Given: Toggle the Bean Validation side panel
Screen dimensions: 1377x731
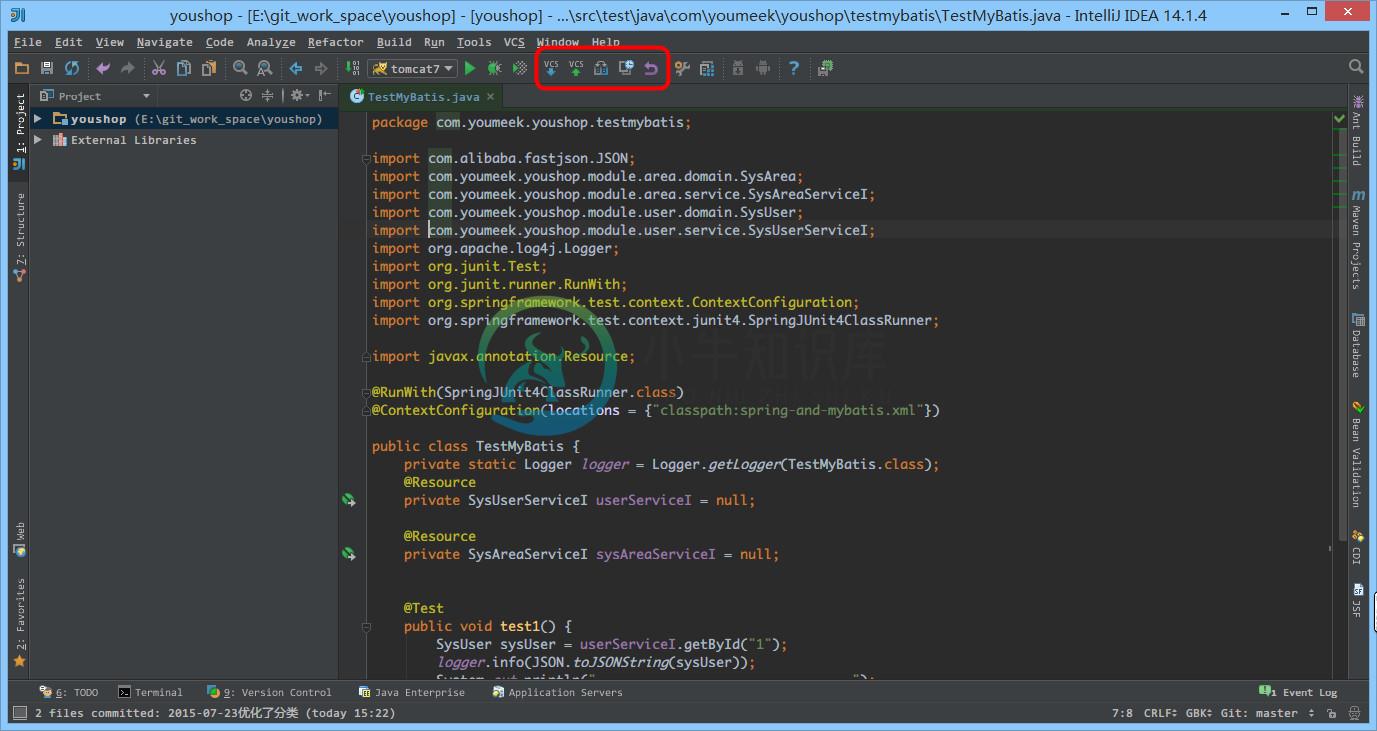Looking at the screenshot, I should [1357, 454].
